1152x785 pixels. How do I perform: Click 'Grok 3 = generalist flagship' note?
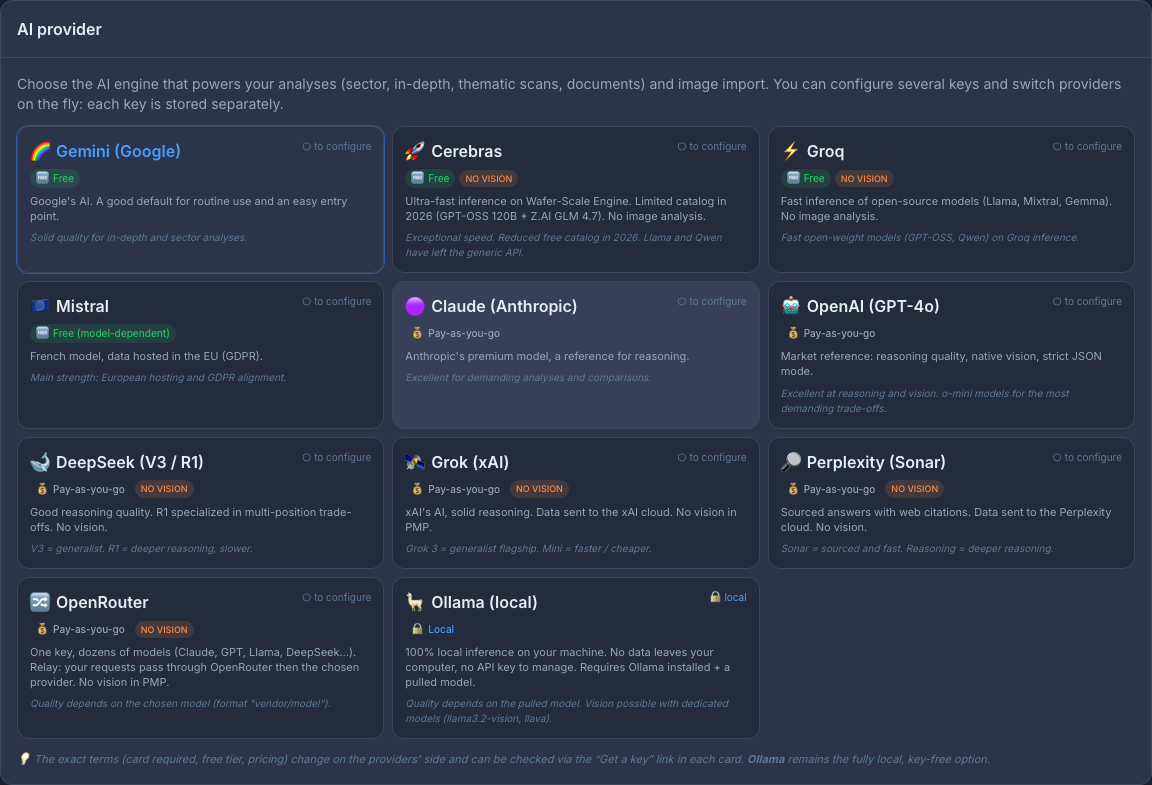pyautogui.click(x=528, y=548)
